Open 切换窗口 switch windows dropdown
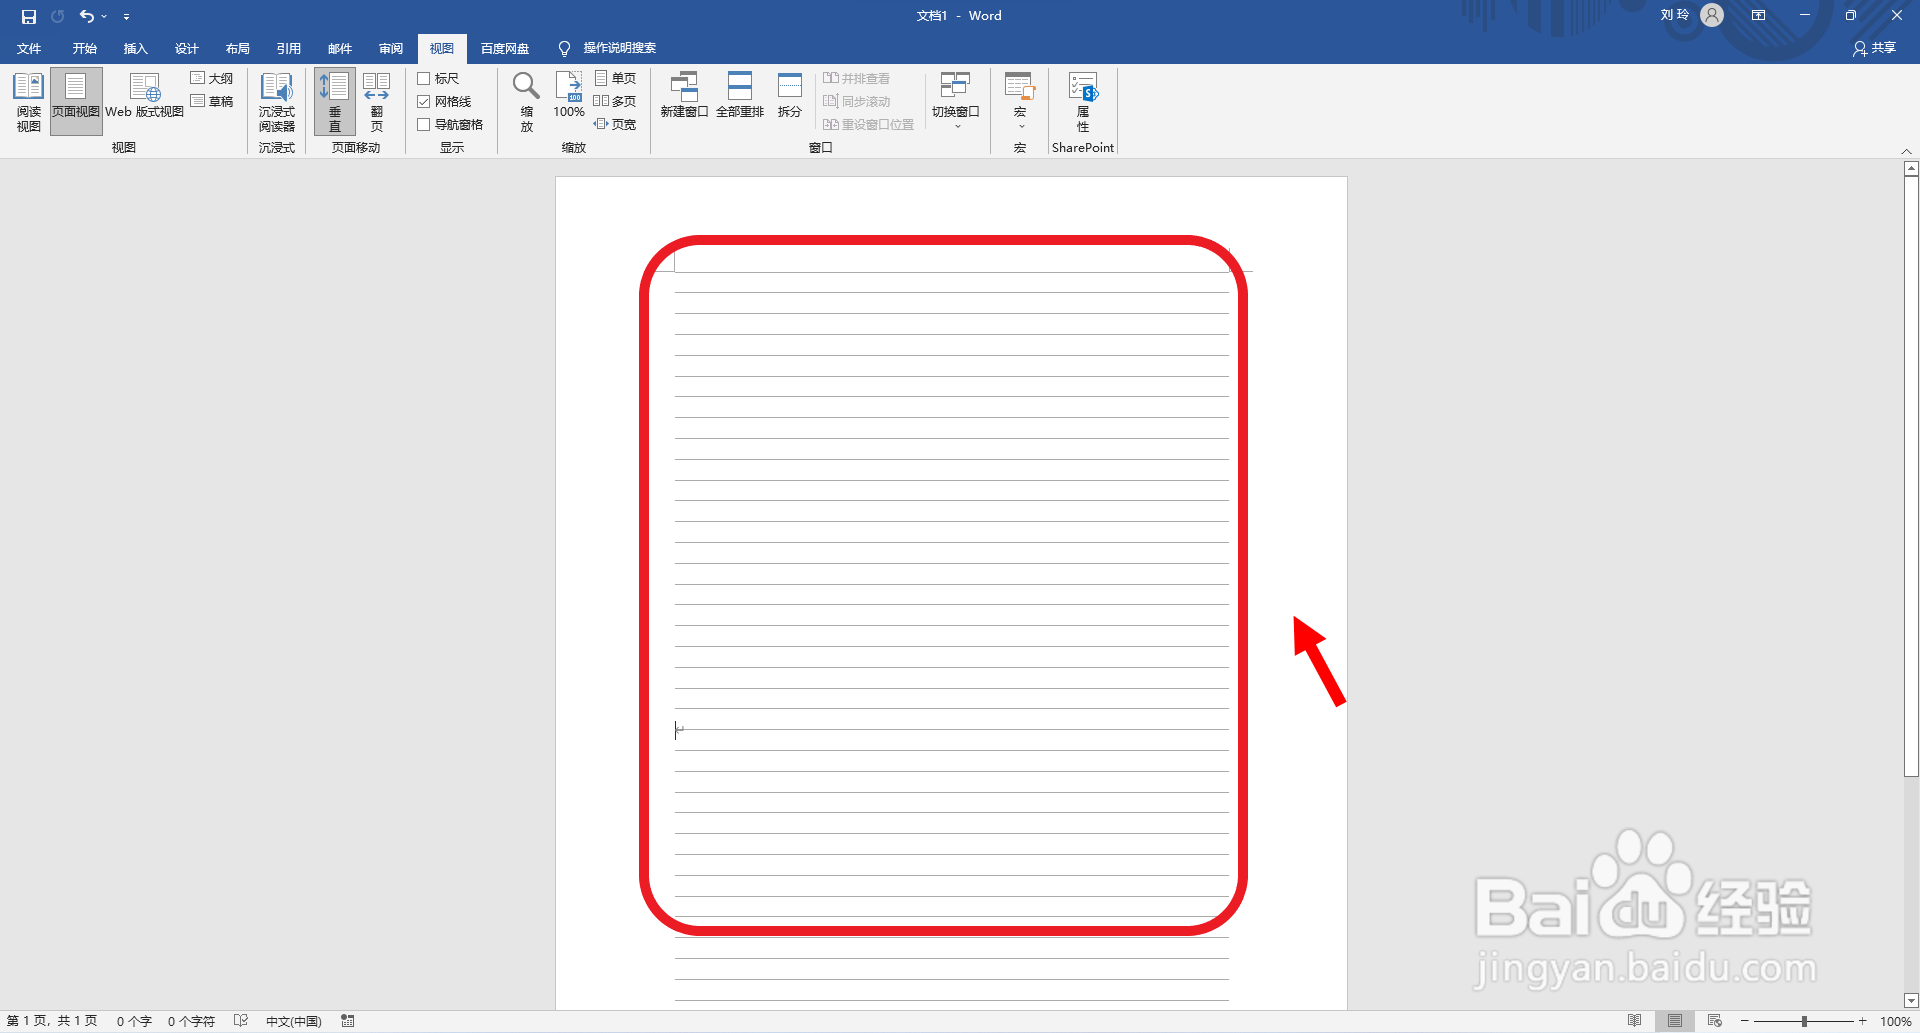 [956, 101]
